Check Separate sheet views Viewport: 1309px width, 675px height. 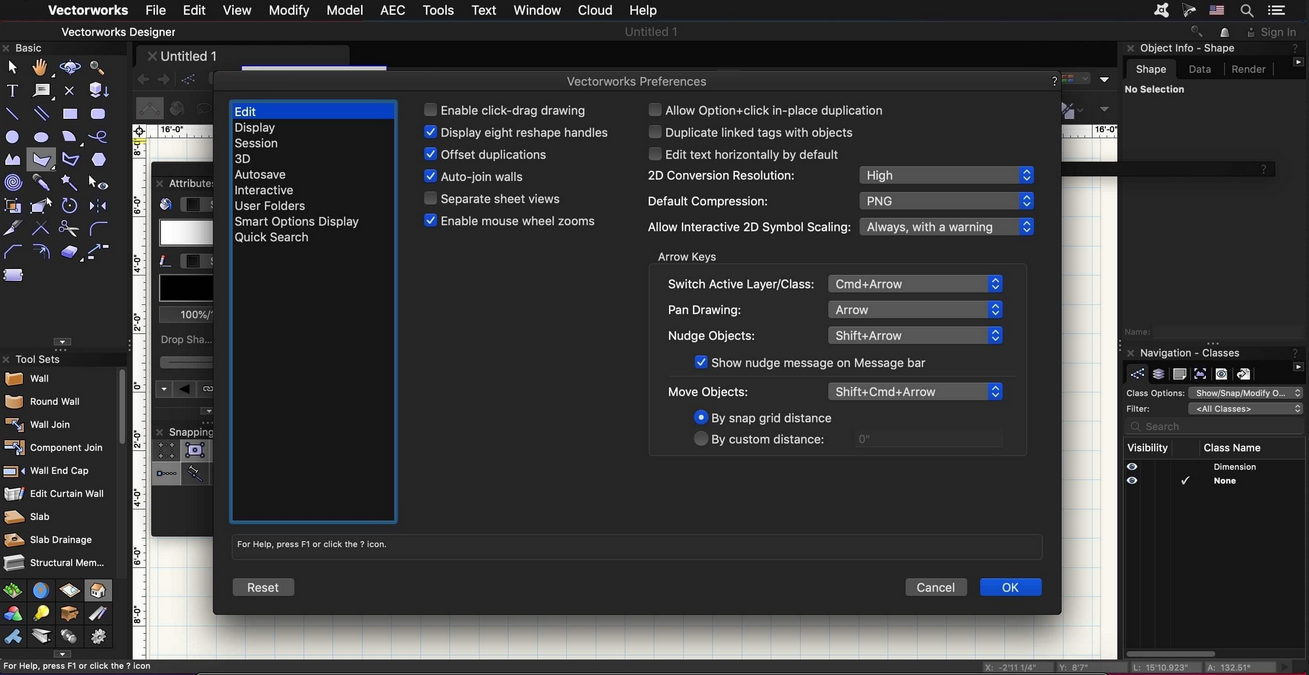pos(430,198)
